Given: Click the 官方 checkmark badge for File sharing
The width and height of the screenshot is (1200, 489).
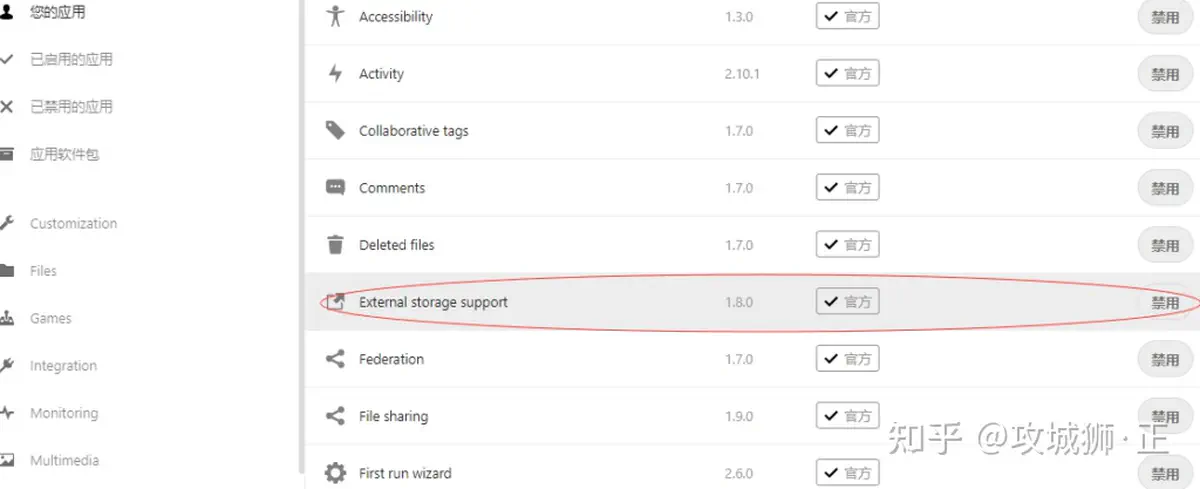Looking at the screenshot, I should click(x=847, y=416).
